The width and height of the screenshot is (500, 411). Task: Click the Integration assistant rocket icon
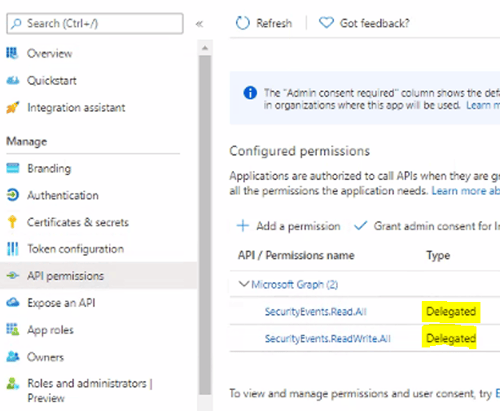[13, 108]
